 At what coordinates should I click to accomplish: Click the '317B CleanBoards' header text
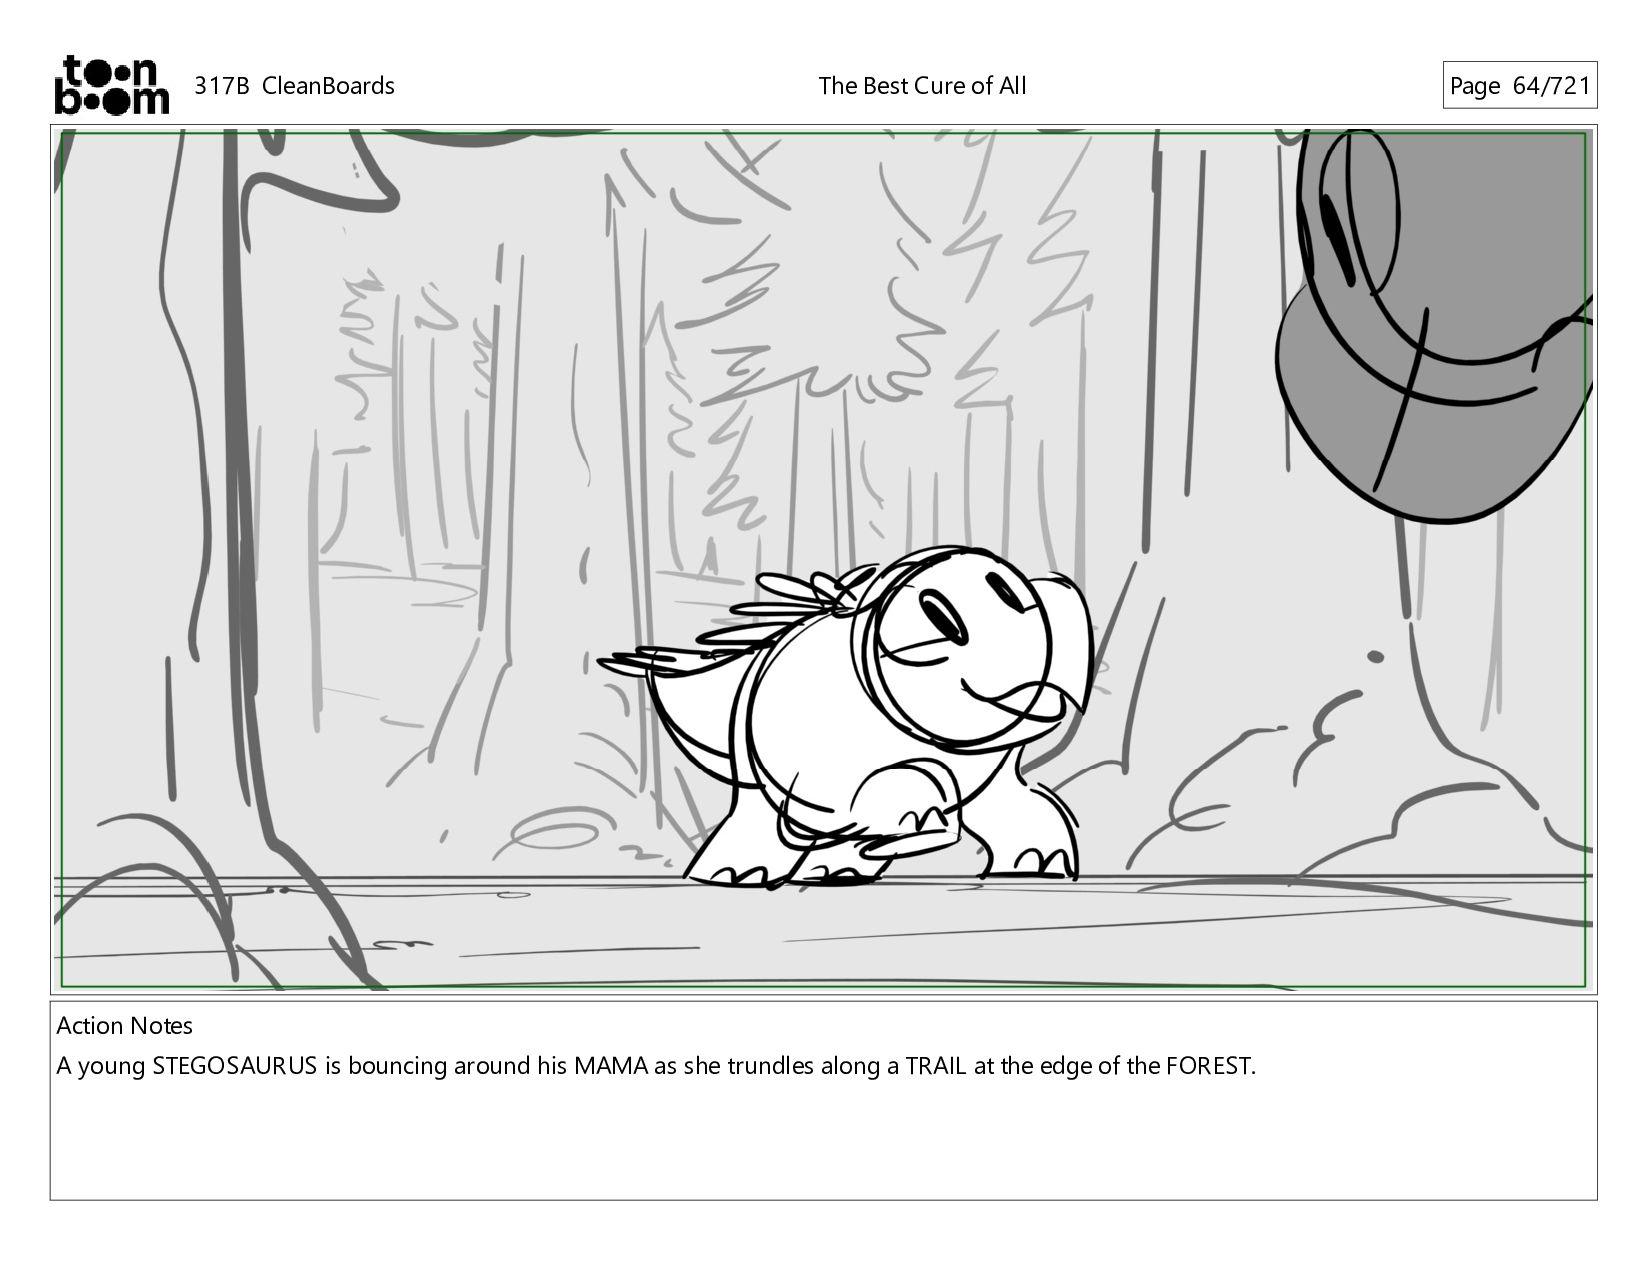click(x=294, y=86)
